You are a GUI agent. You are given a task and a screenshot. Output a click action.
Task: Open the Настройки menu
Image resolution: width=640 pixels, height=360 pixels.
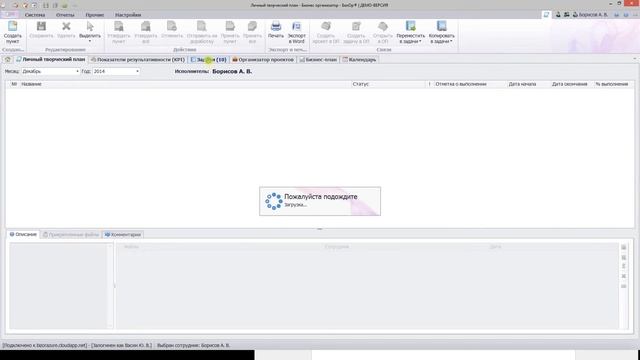(x=128, y=15)
